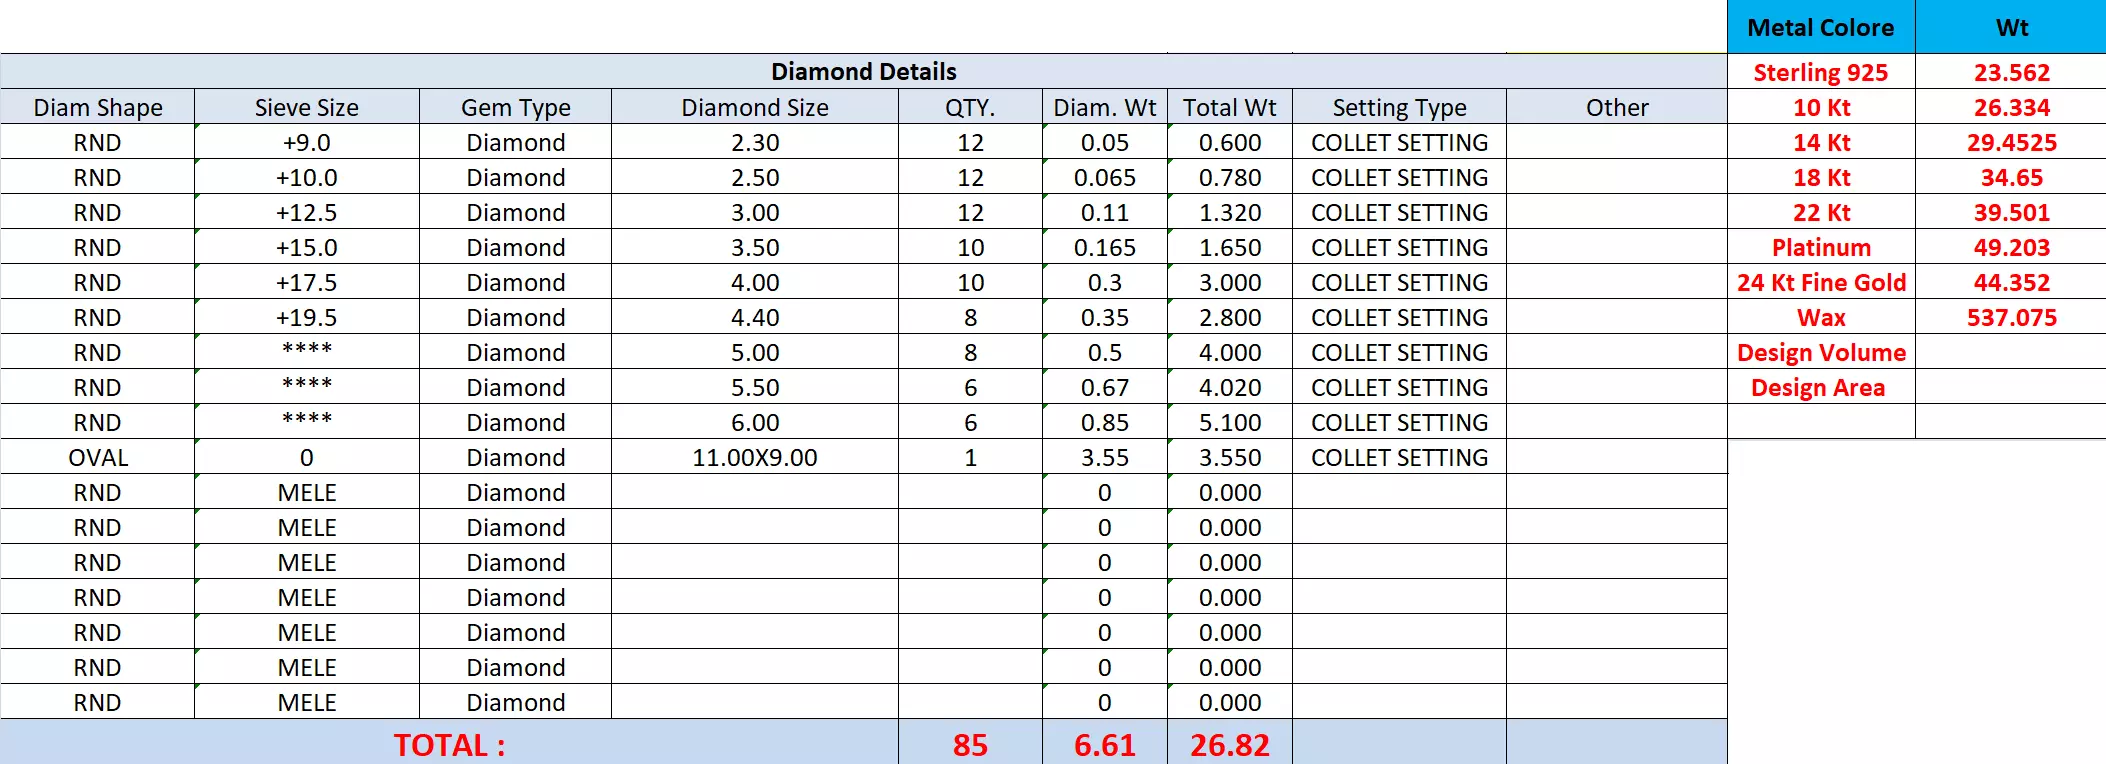
Task: Select diamond size cell 5.50
Action: coord(755,387)
